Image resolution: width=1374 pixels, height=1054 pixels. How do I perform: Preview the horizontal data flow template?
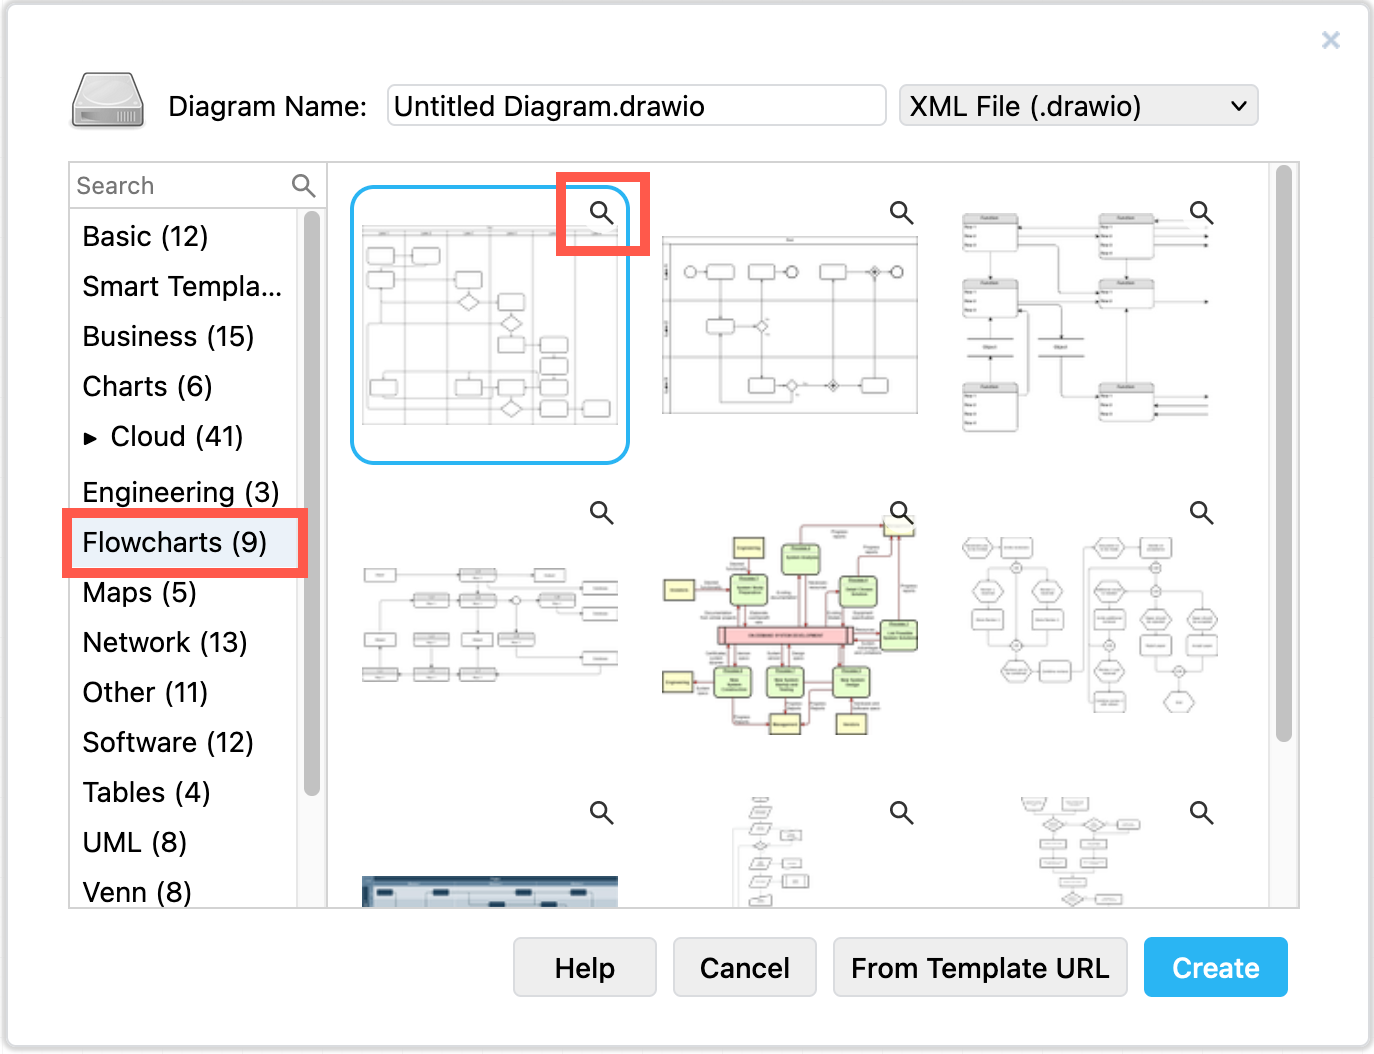tap(601, 512)
